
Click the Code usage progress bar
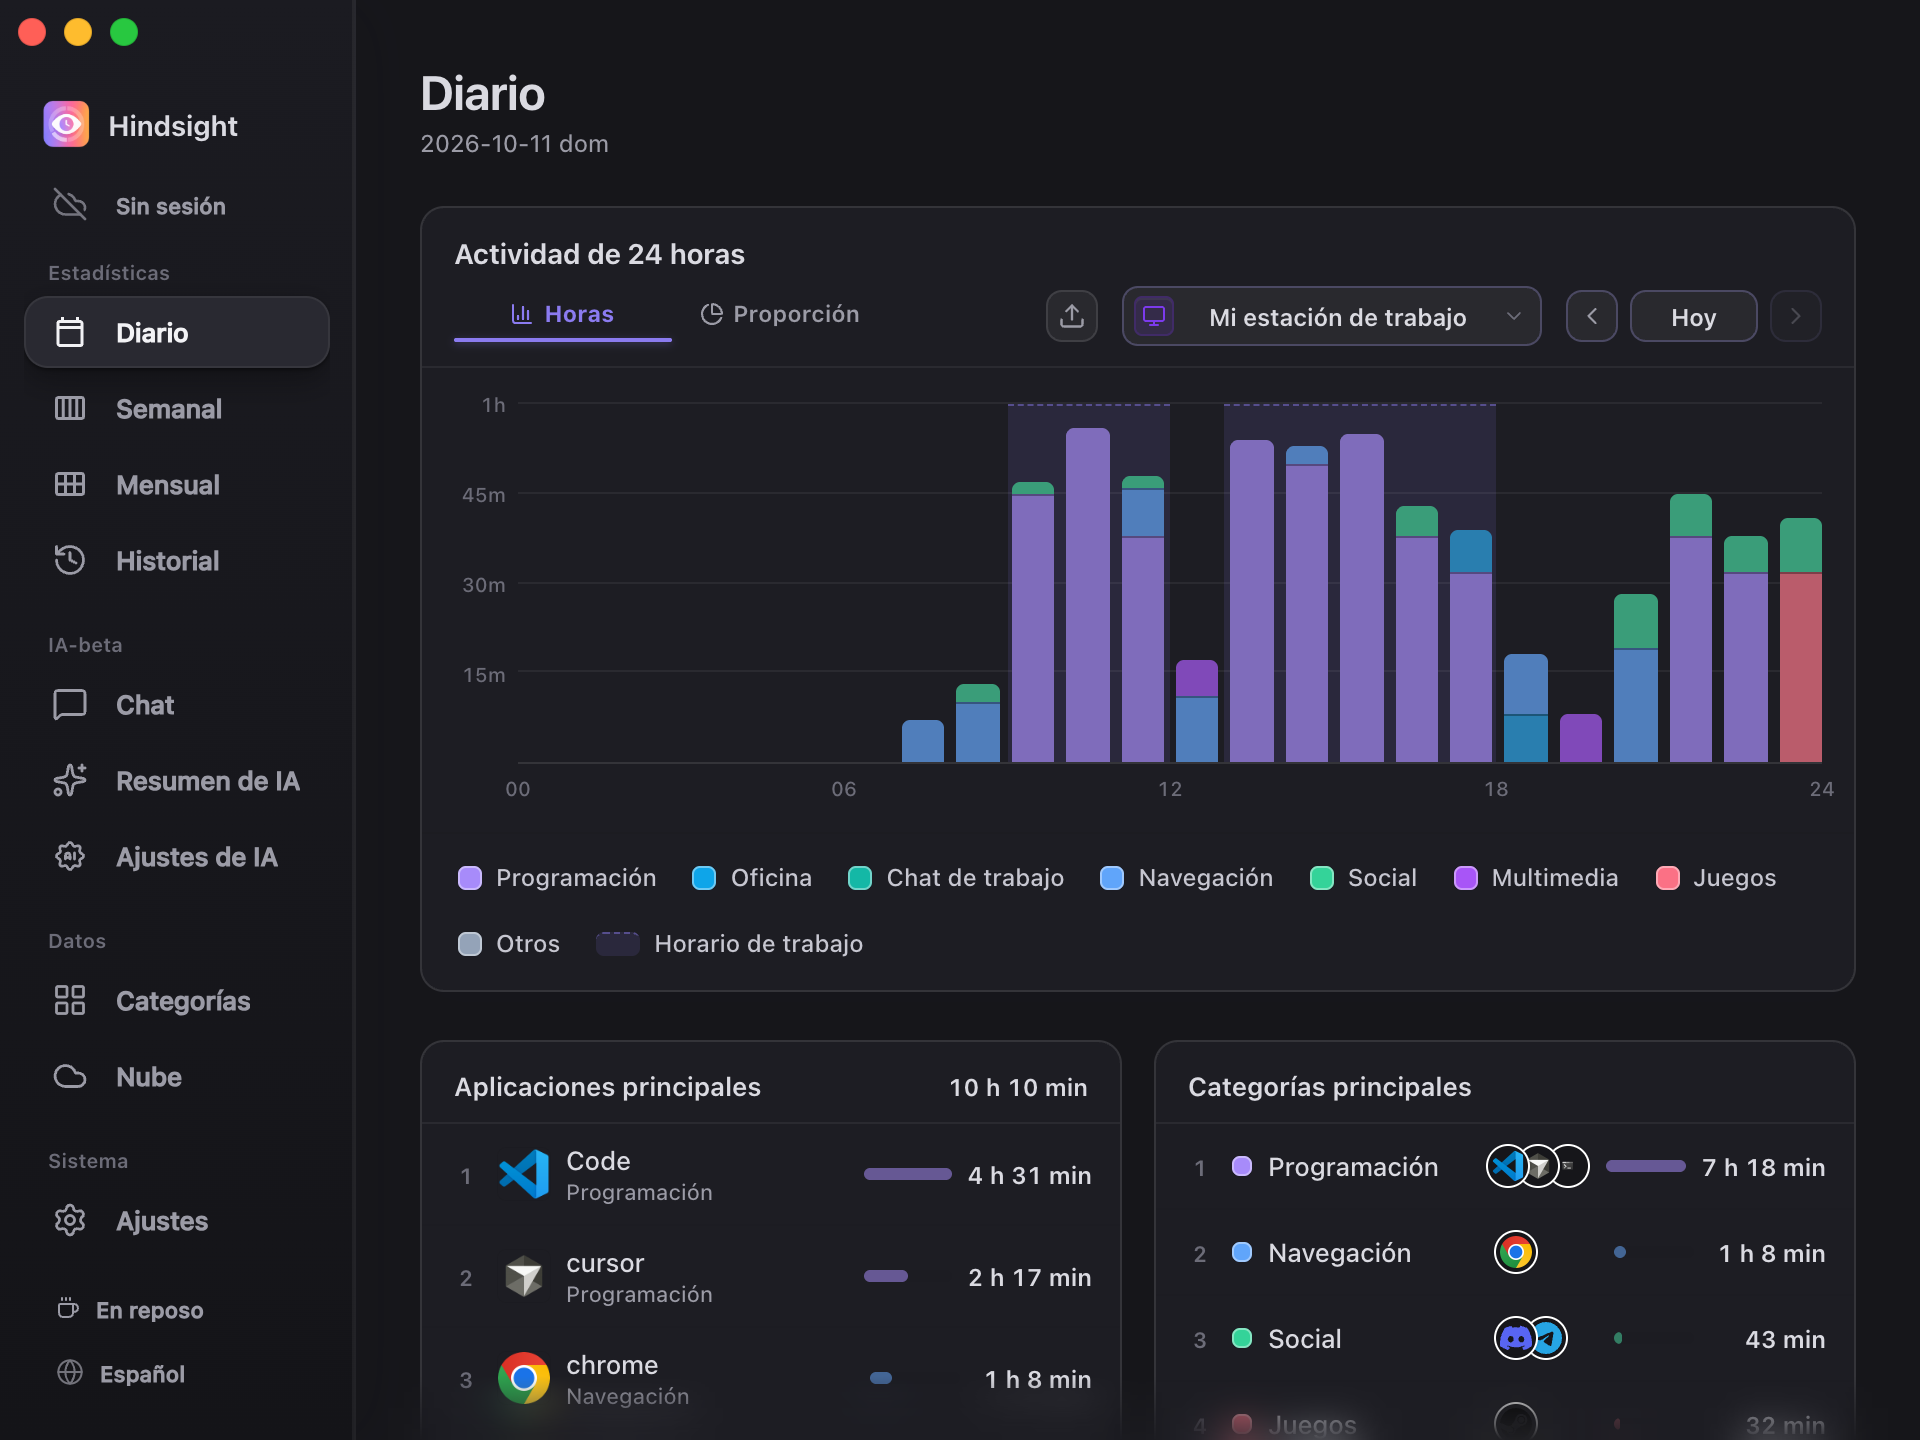tap(907, 1174)
